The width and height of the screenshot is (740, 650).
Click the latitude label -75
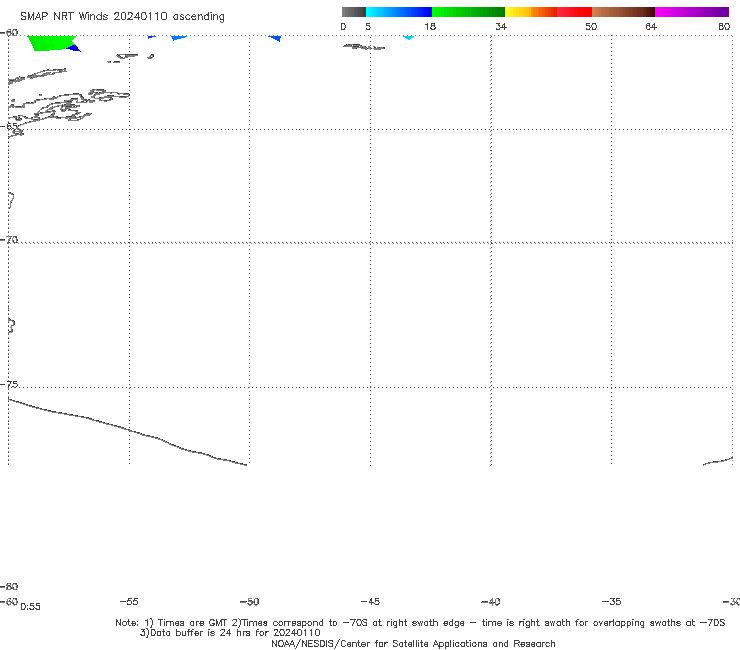coord(9,384)
